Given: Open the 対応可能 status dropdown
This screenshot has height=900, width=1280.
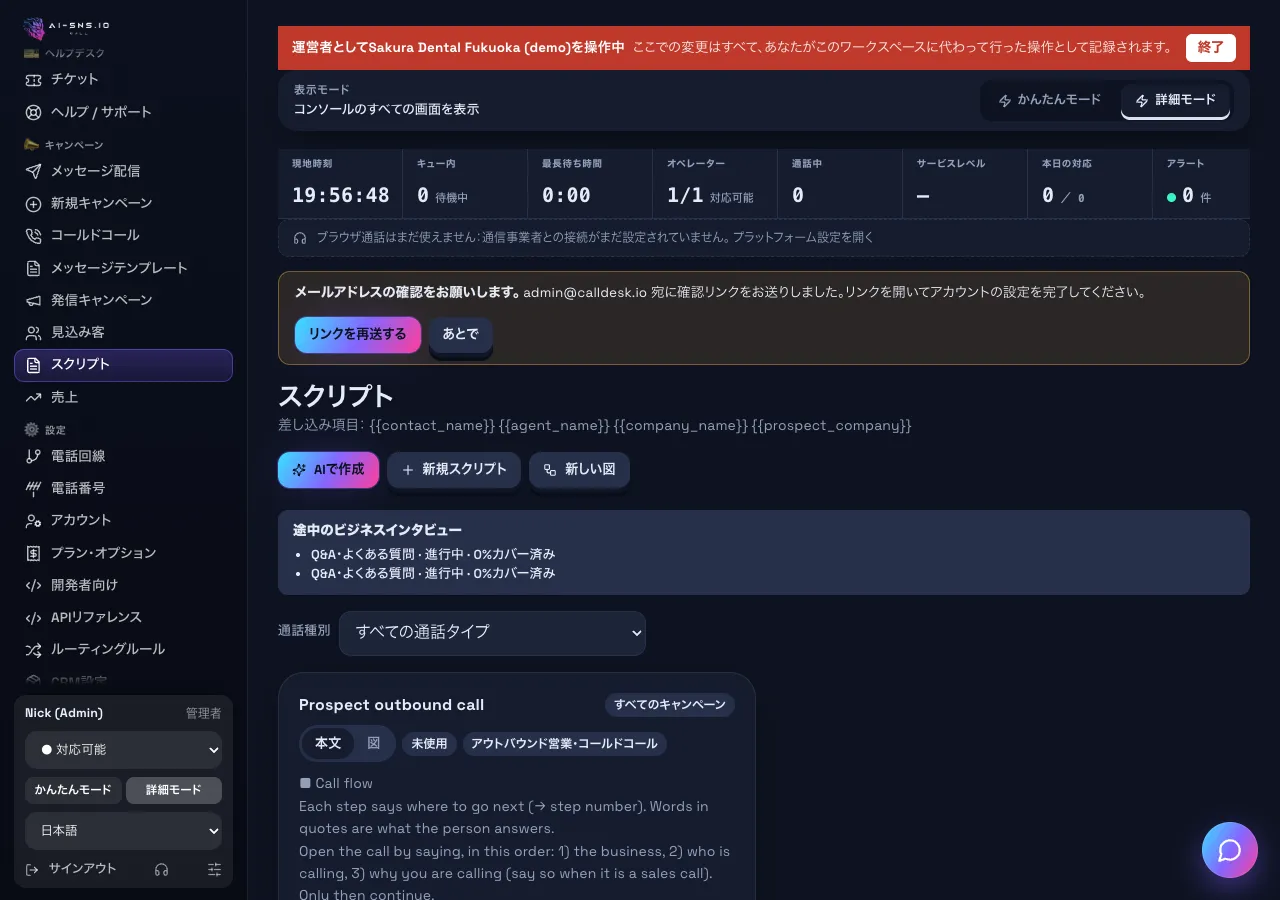Looking at the screenshot, I should coord(124,750).
